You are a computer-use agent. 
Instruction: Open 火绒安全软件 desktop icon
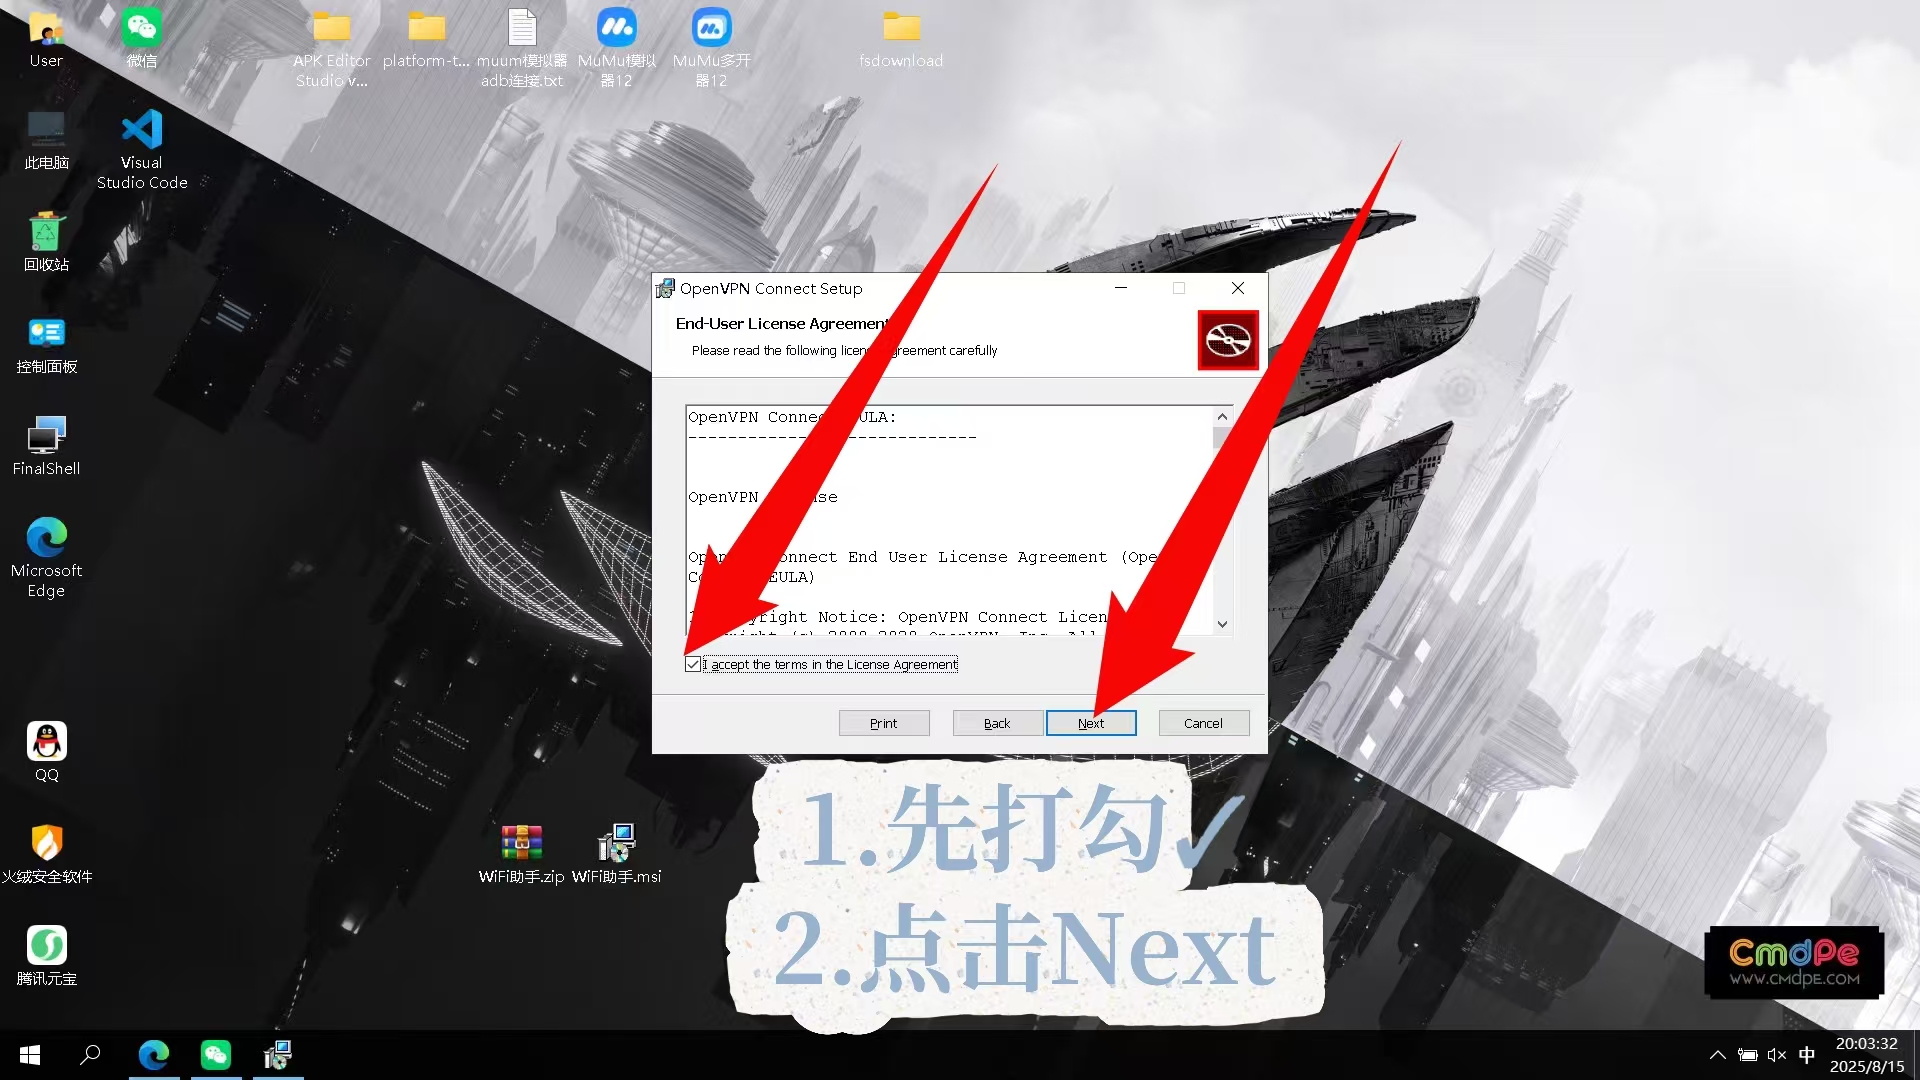[46, 856]
